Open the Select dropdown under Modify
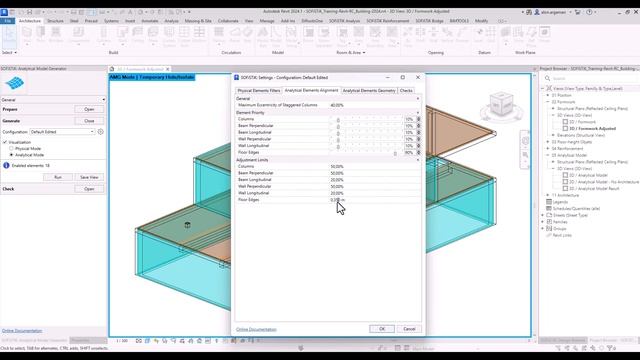 pos(9,53)
